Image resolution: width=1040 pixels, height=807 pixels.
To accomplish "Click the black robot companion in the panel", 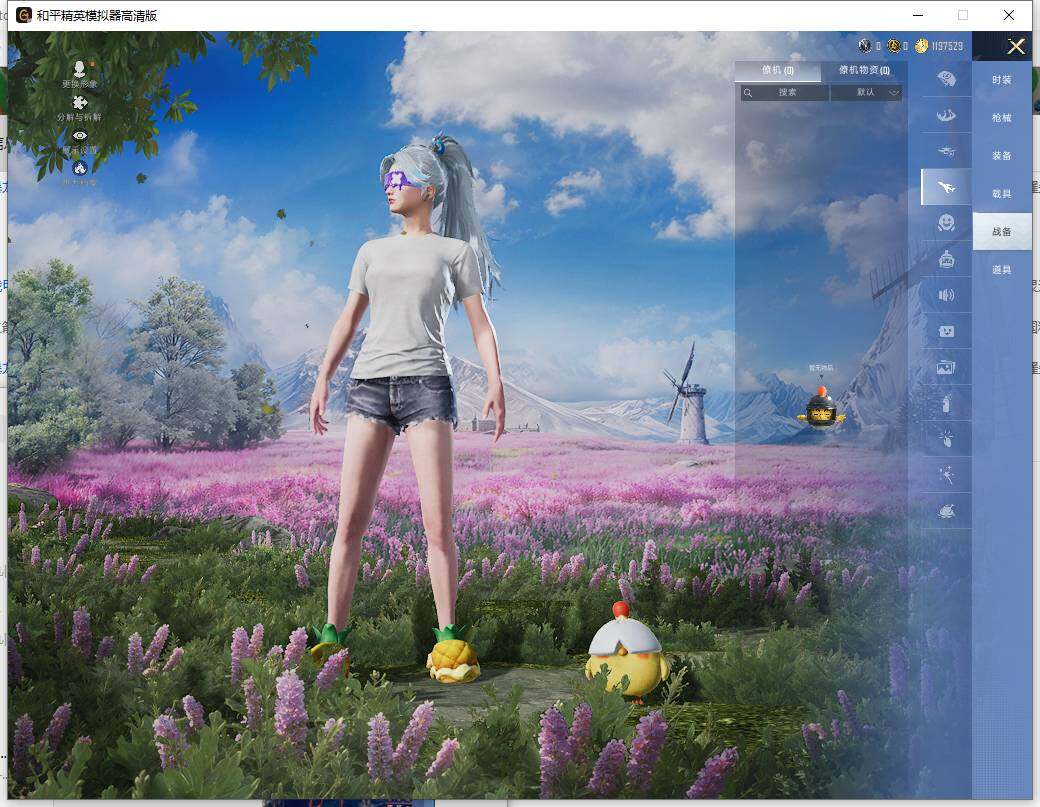I will coord(821,408).
